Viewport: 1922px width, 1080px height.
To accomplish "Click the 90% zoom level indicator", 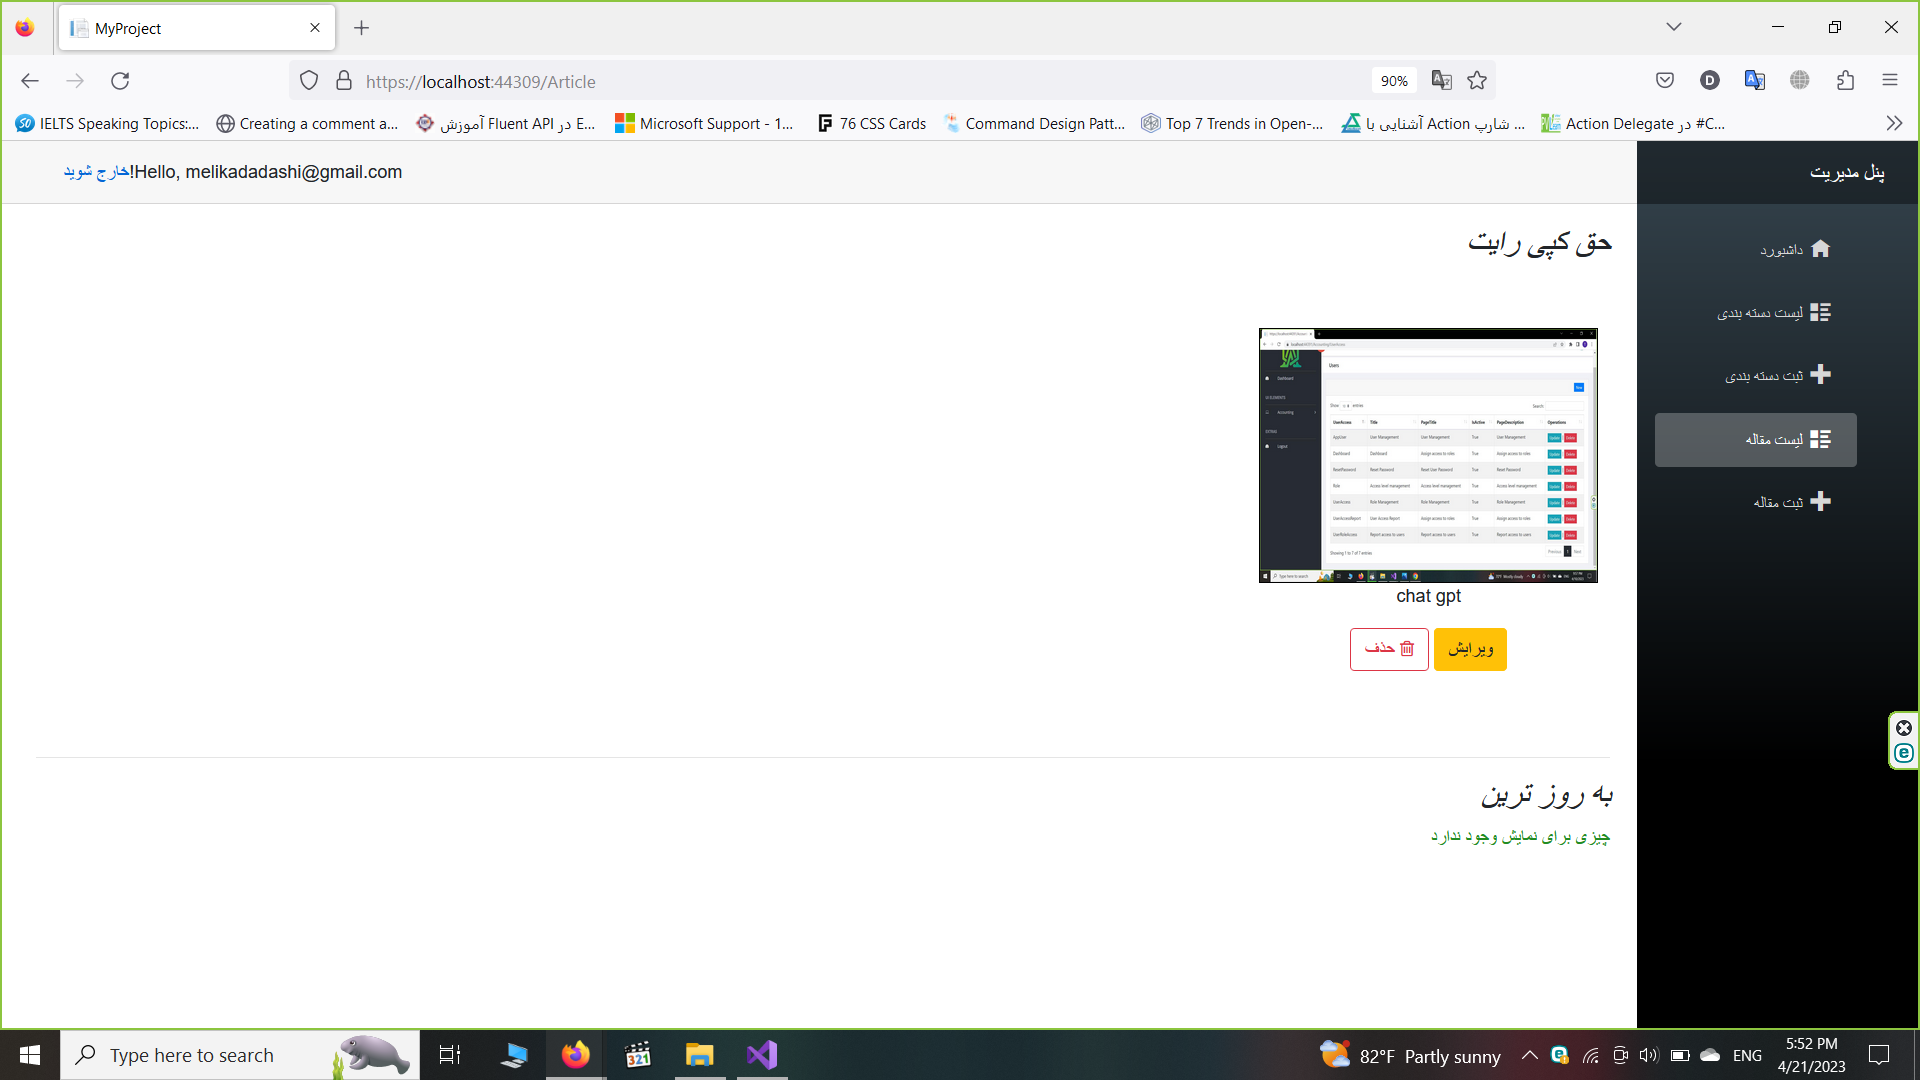I will click(x=1394, y=81).
